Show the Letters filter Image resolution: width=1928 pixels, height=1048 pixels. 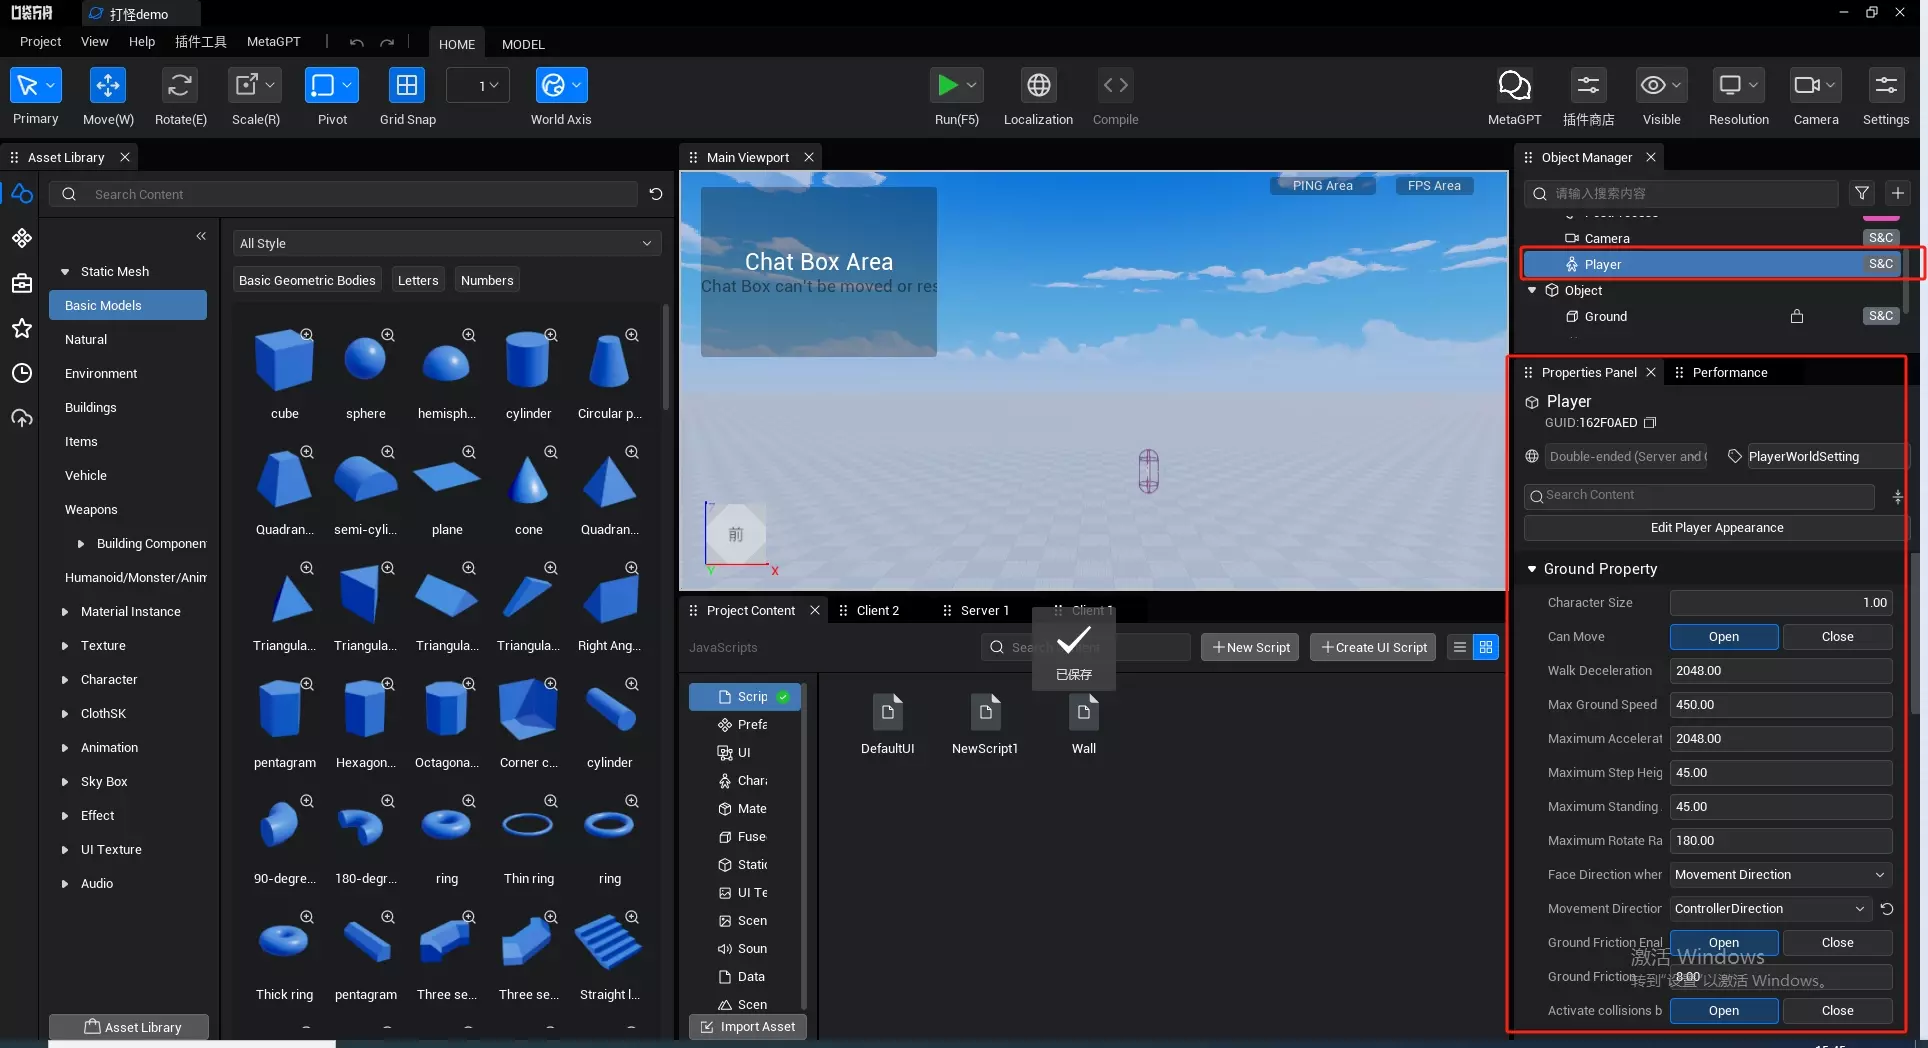(x=418, y=280)
